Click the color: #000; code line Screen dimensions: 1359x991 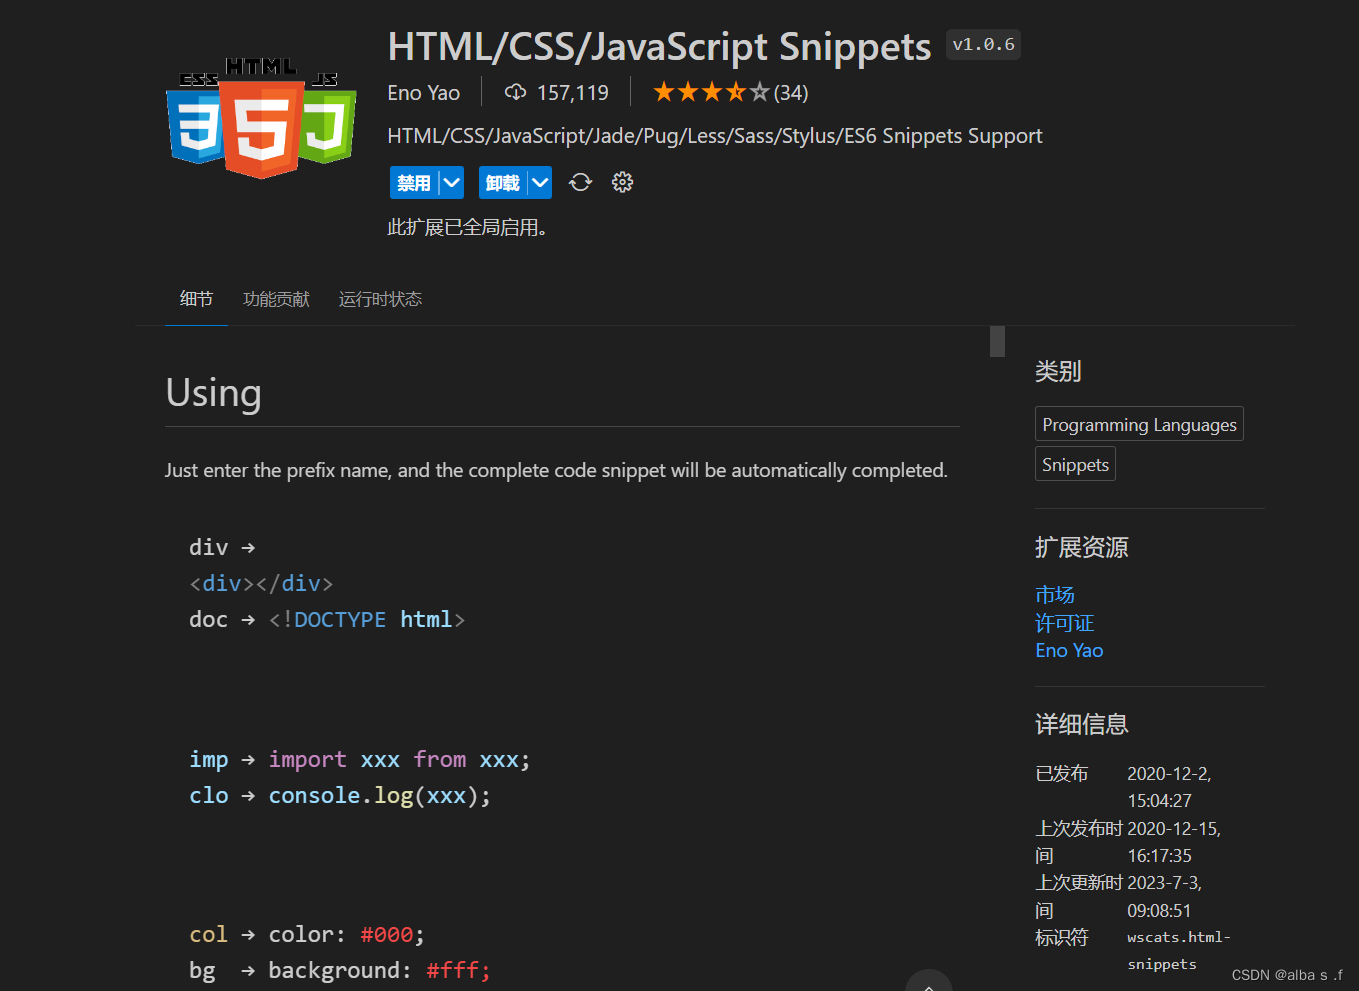coord(346,934)
